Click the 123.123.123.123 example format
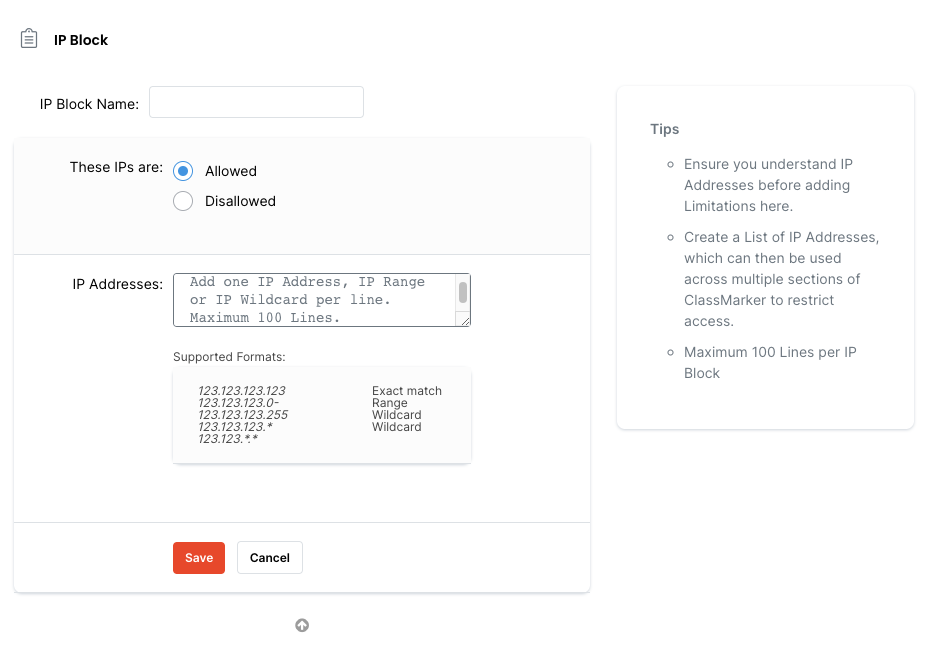Viewport: 926px width, 648px height. point(242,391)
